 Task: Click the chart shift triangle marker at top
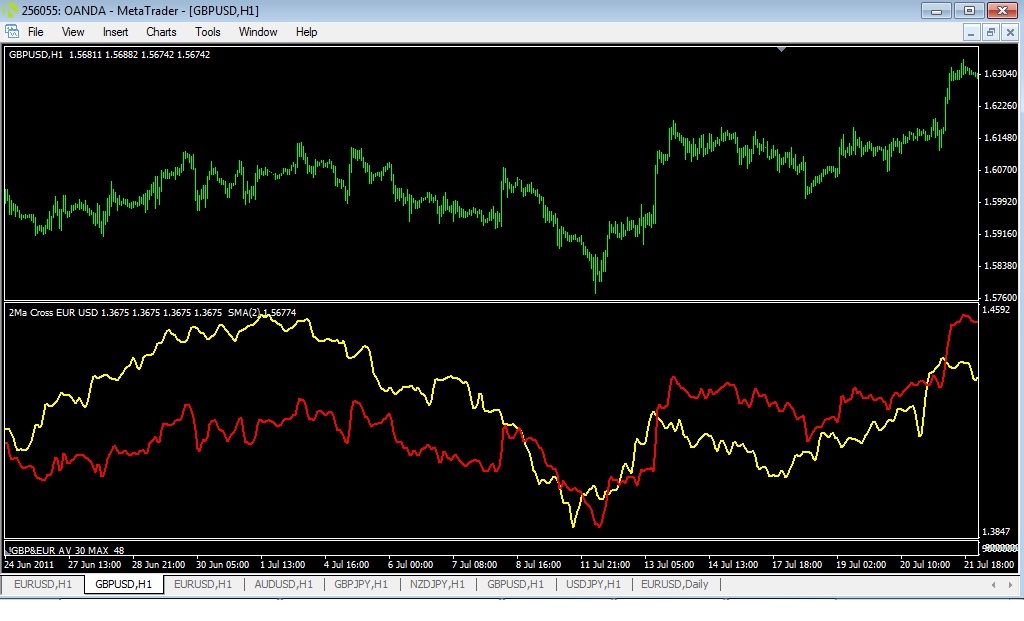[x=781, y=49]
